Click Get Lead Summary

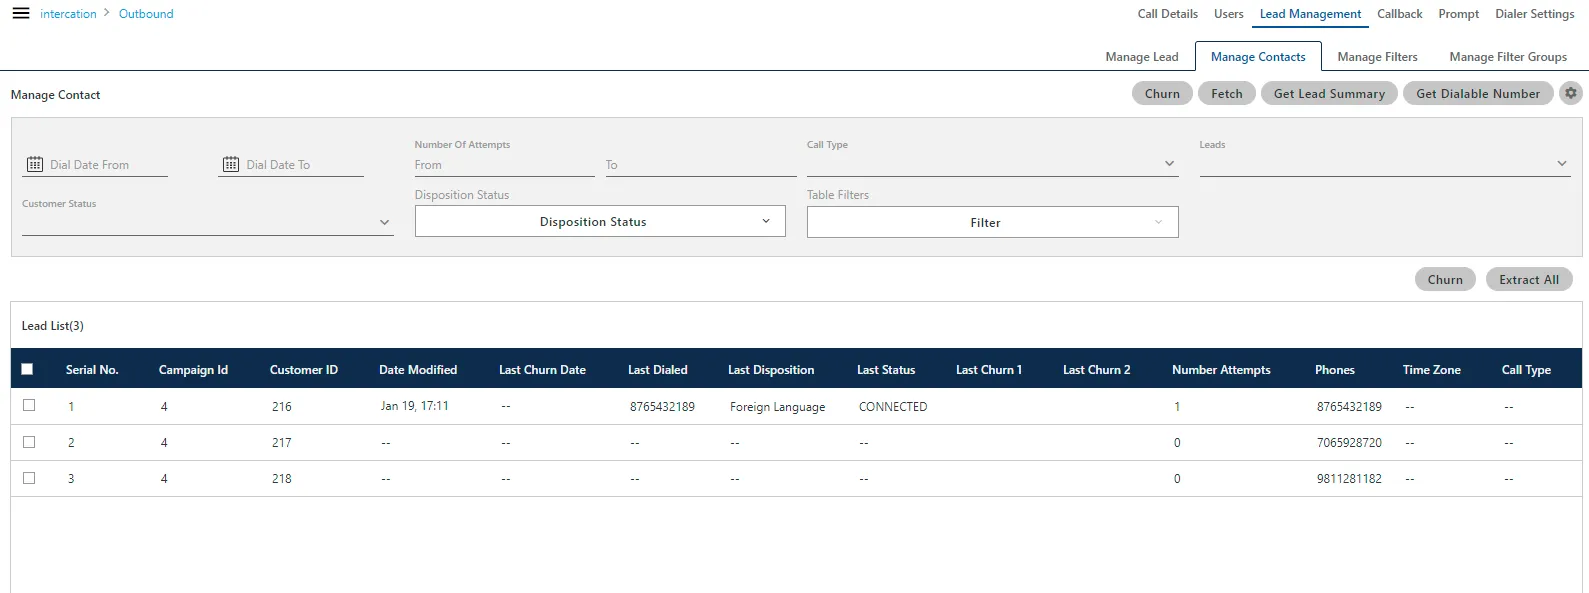1329,93
